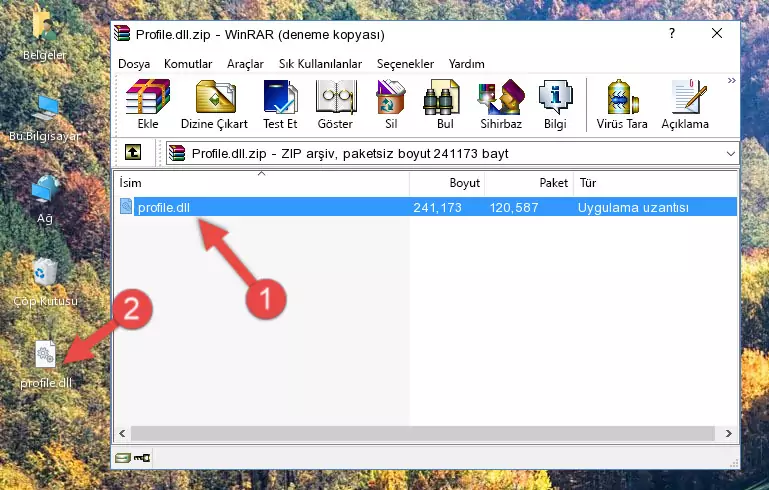Expand the toolbar overflow chevron
The width and height of the screenshot is (769, 490).
[731, 80]
